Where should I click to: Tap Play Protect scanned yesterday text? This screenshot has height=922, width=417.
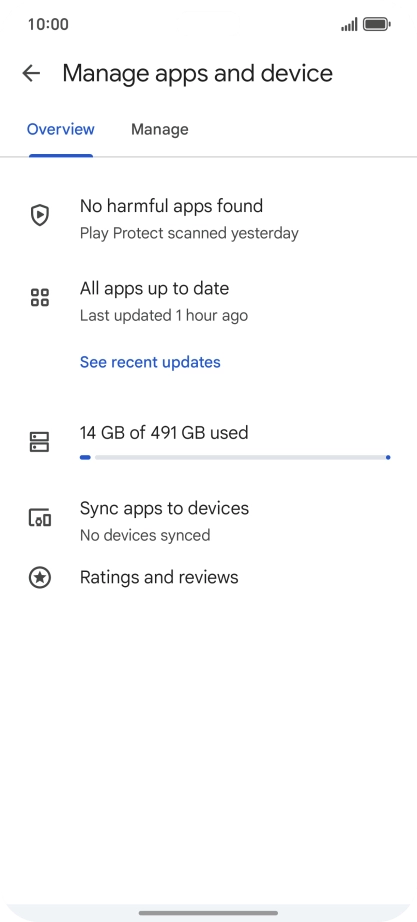[x=189, y=233]
